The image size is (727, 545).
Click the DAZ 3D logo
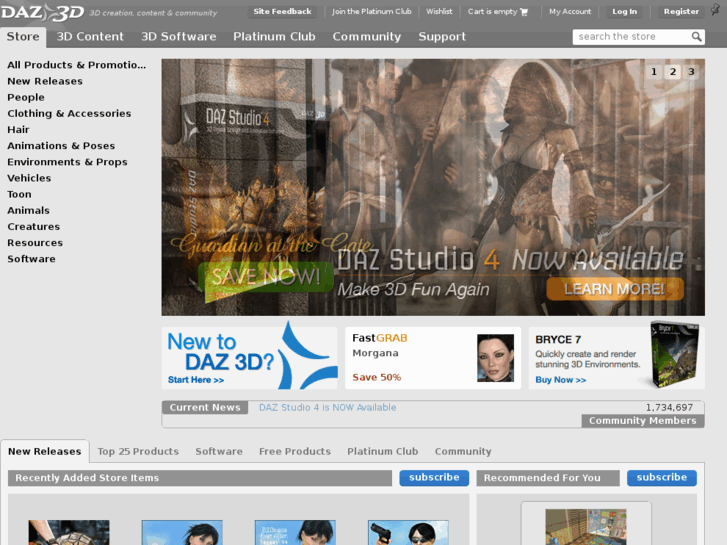[x=43, y=12]
